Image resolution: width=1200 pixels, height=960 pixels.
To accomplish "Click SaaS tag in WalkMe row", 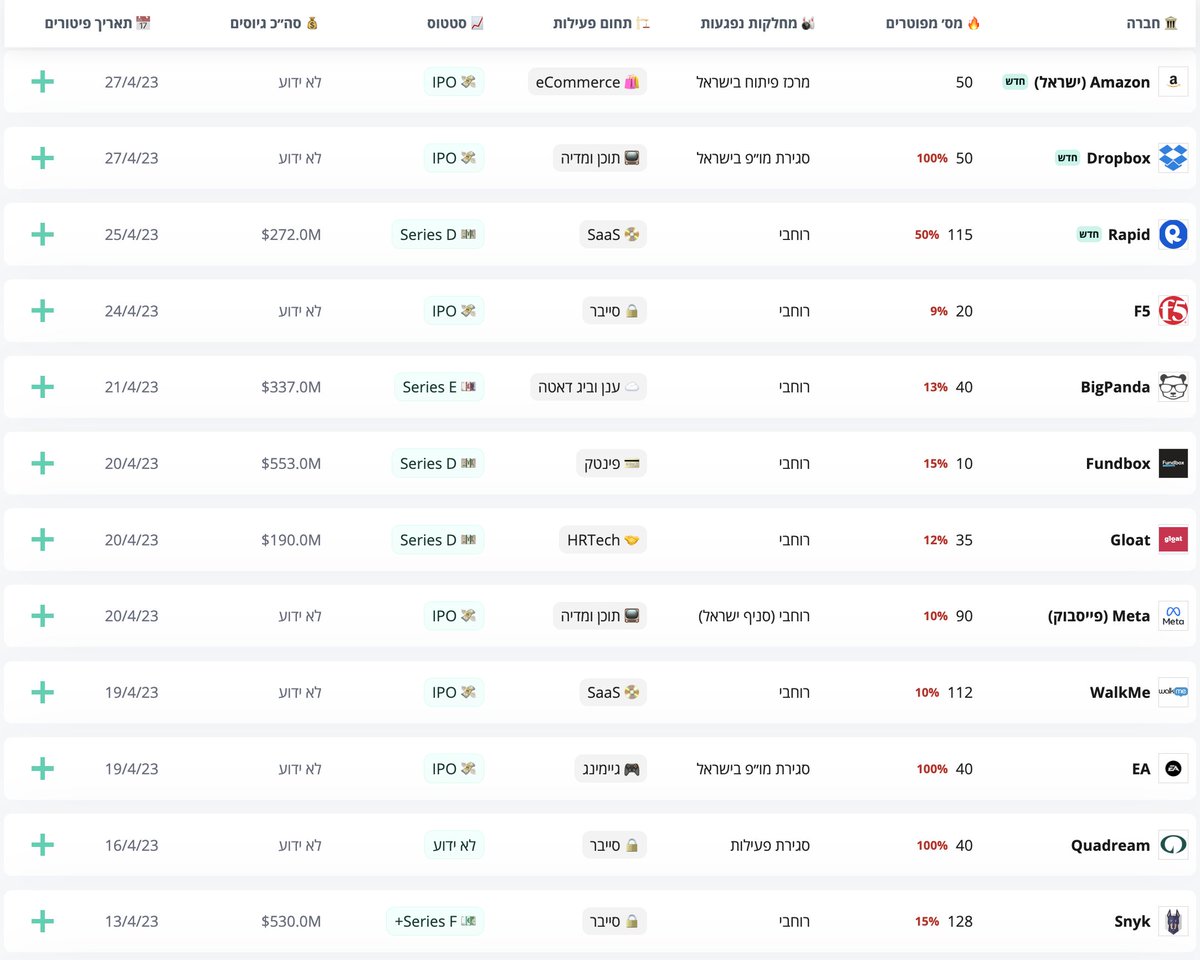I will (x=612, y=692).
